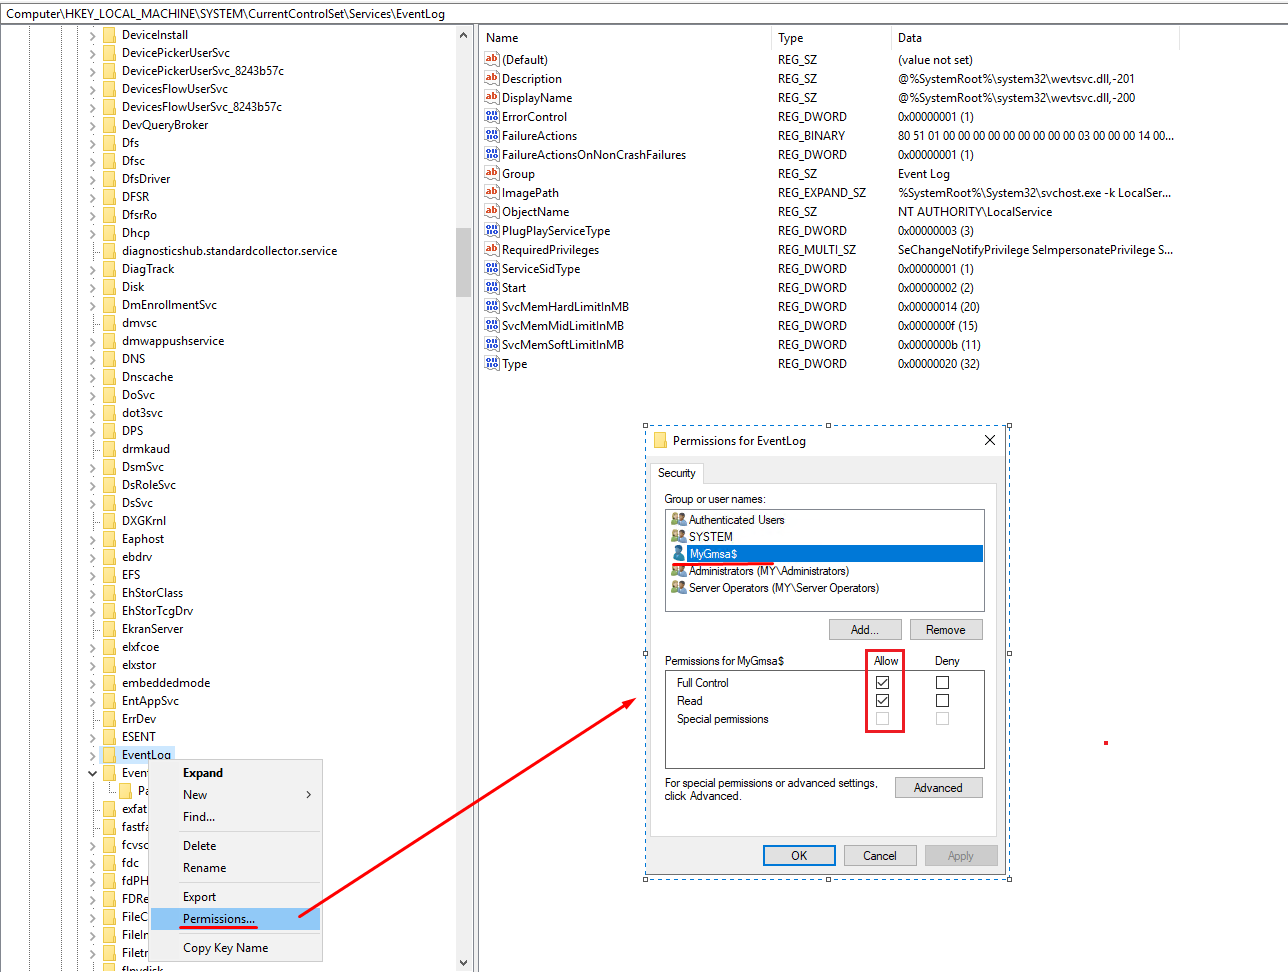Screen dimensions: 1288x972
Task: Toggle the Allow Read permission checkbox
Action: click(882, 701)
